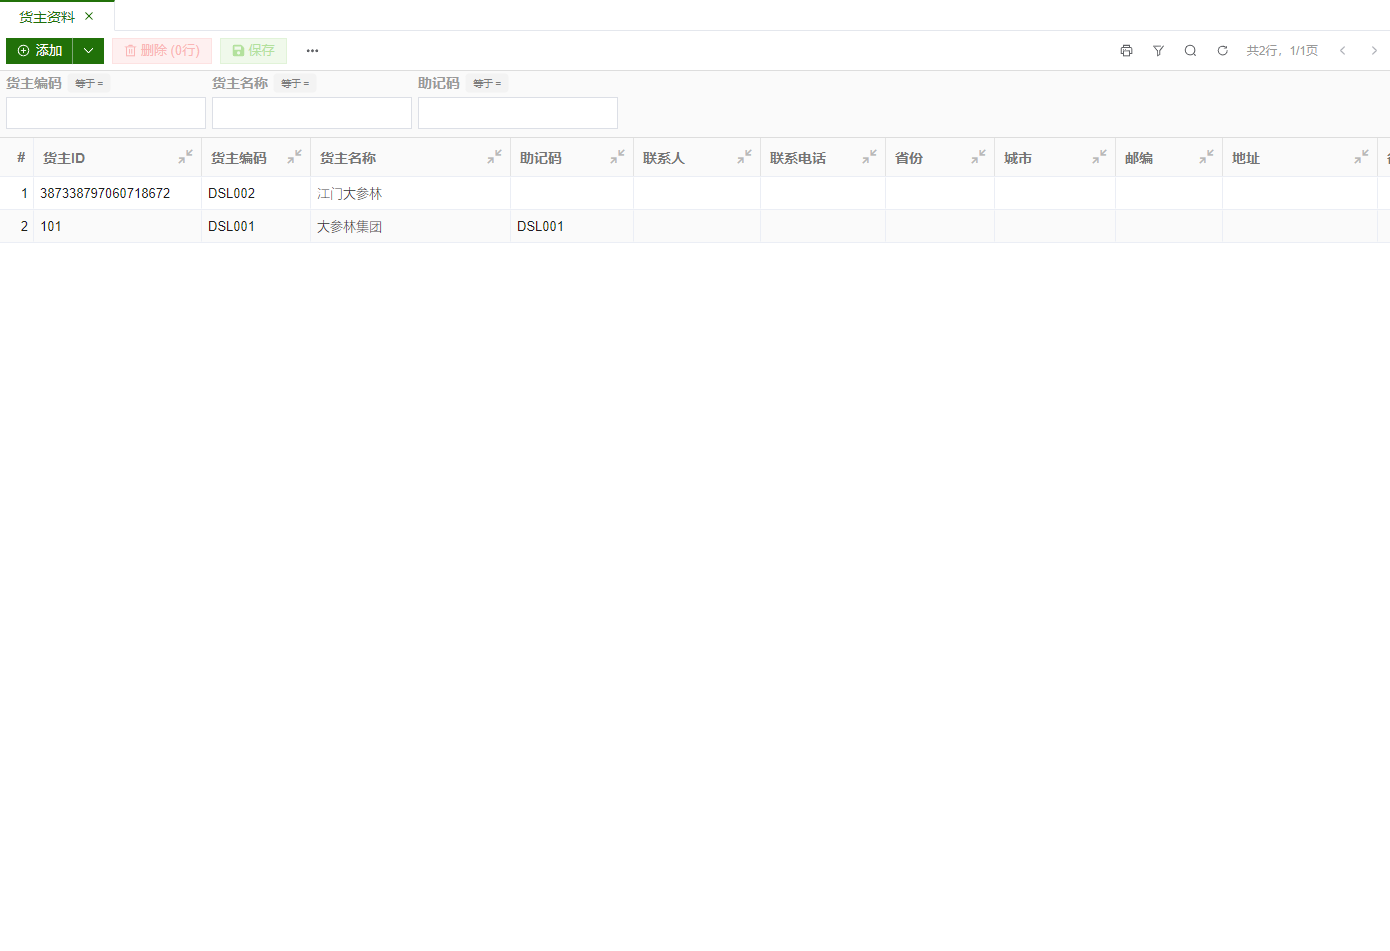Open the dropdown arrow beside 添加

(88, 51)
